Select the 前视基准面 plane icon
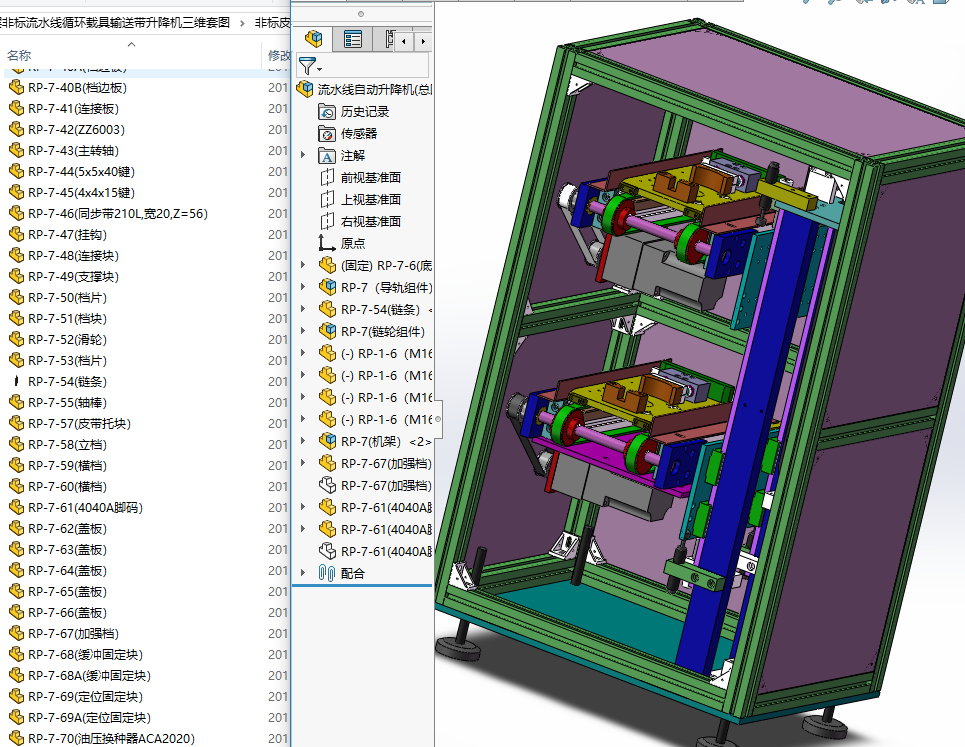This screenshot has width=965, height=747. pyautogui.click(x=327, y=178)
